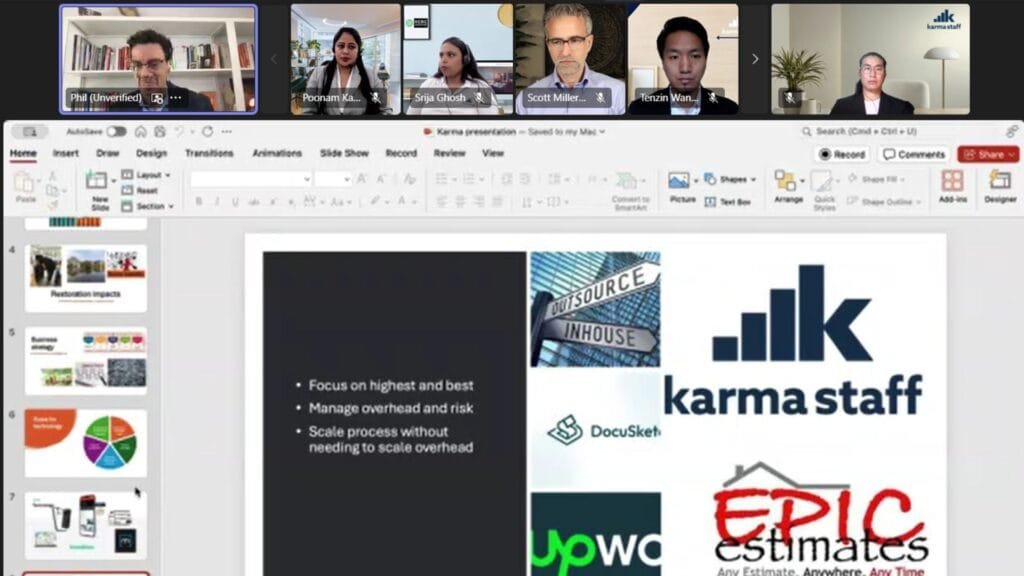Toggle Italic formatting
The image size is (1024, 576).
pyautogui.click(x=217, y=202)
